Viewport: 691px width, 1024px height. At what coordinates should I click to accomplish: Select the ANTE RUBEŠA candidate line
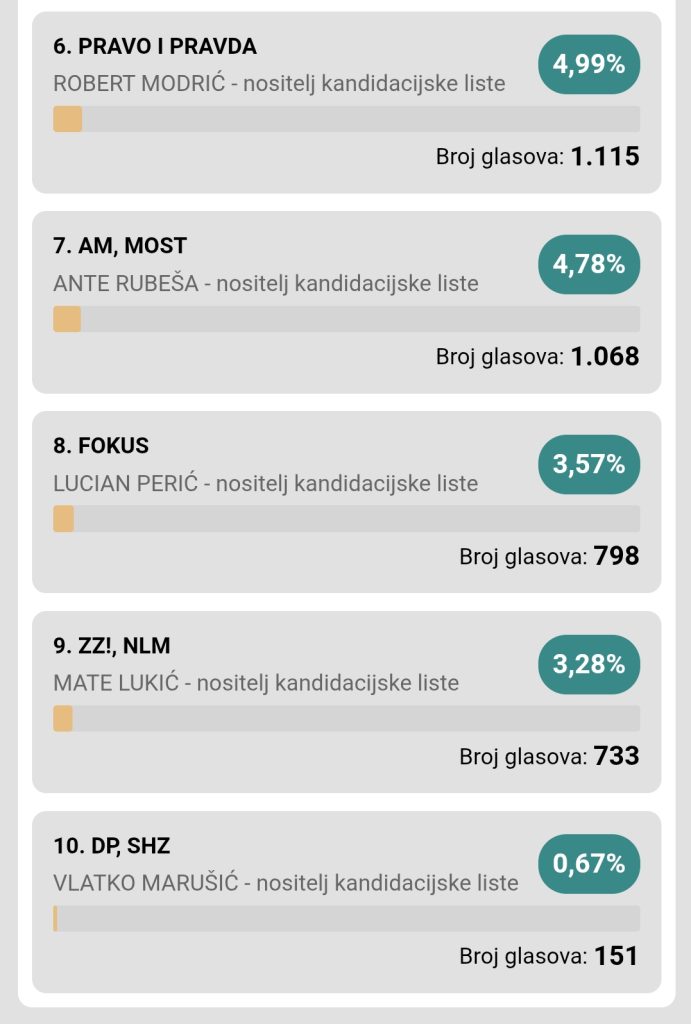point(266,283)
